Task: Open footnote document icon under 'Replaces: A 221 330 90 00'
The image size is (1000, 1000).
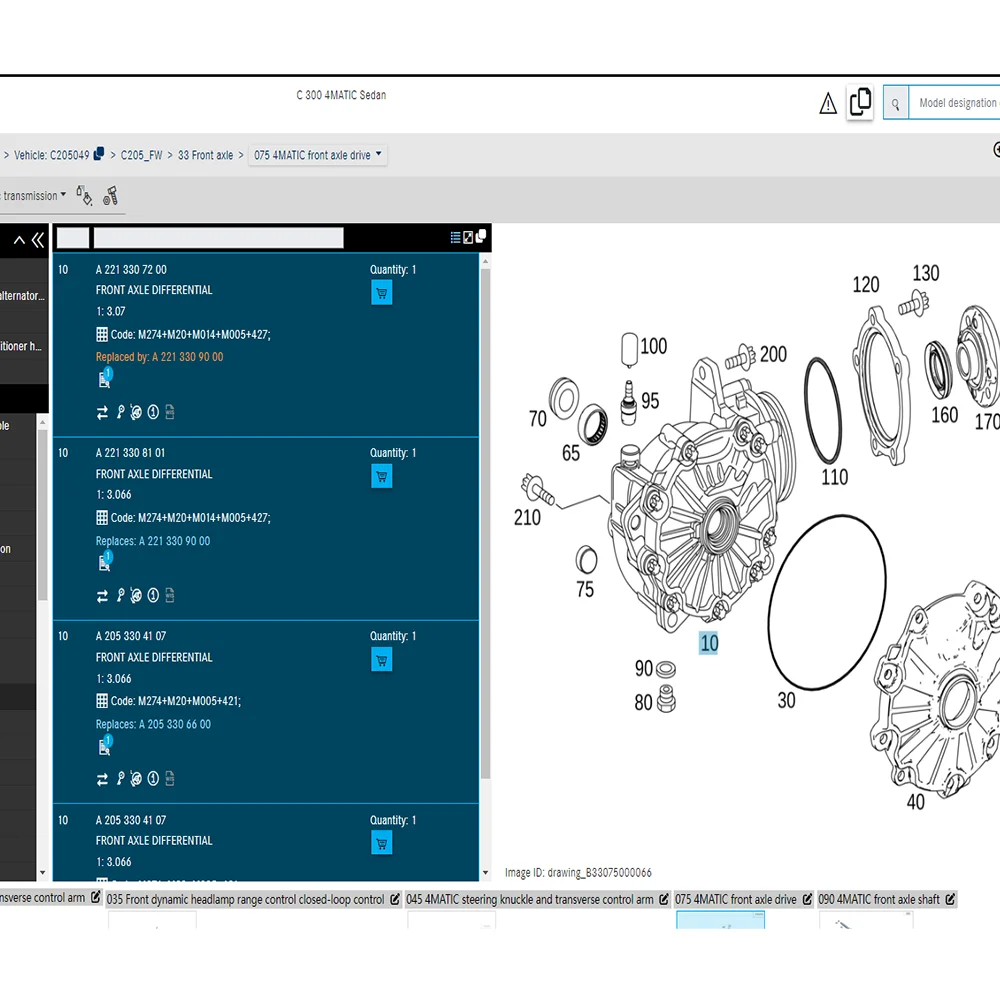Action: 105,561
